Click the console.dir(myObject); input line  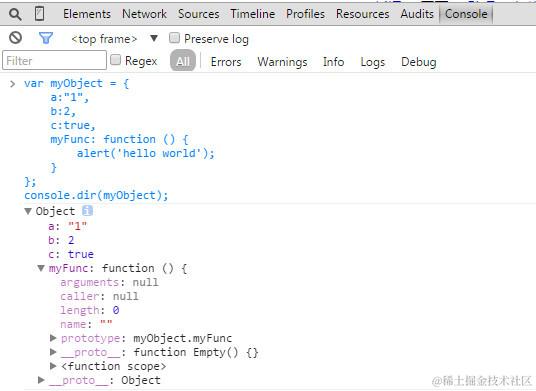pos(96,196)
